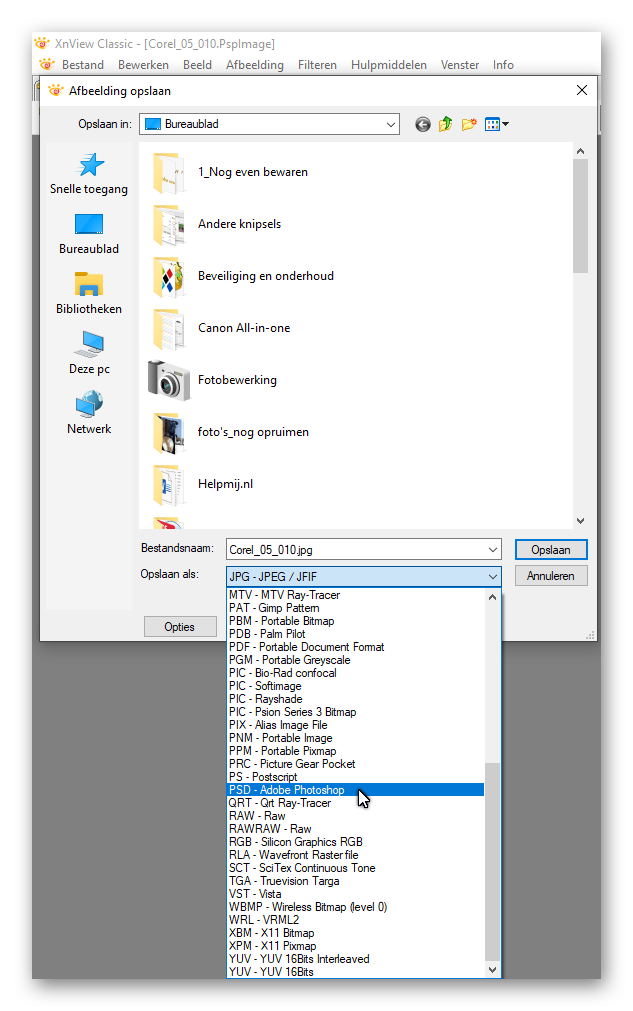Choose PS - Postscript format

point(356,777)
